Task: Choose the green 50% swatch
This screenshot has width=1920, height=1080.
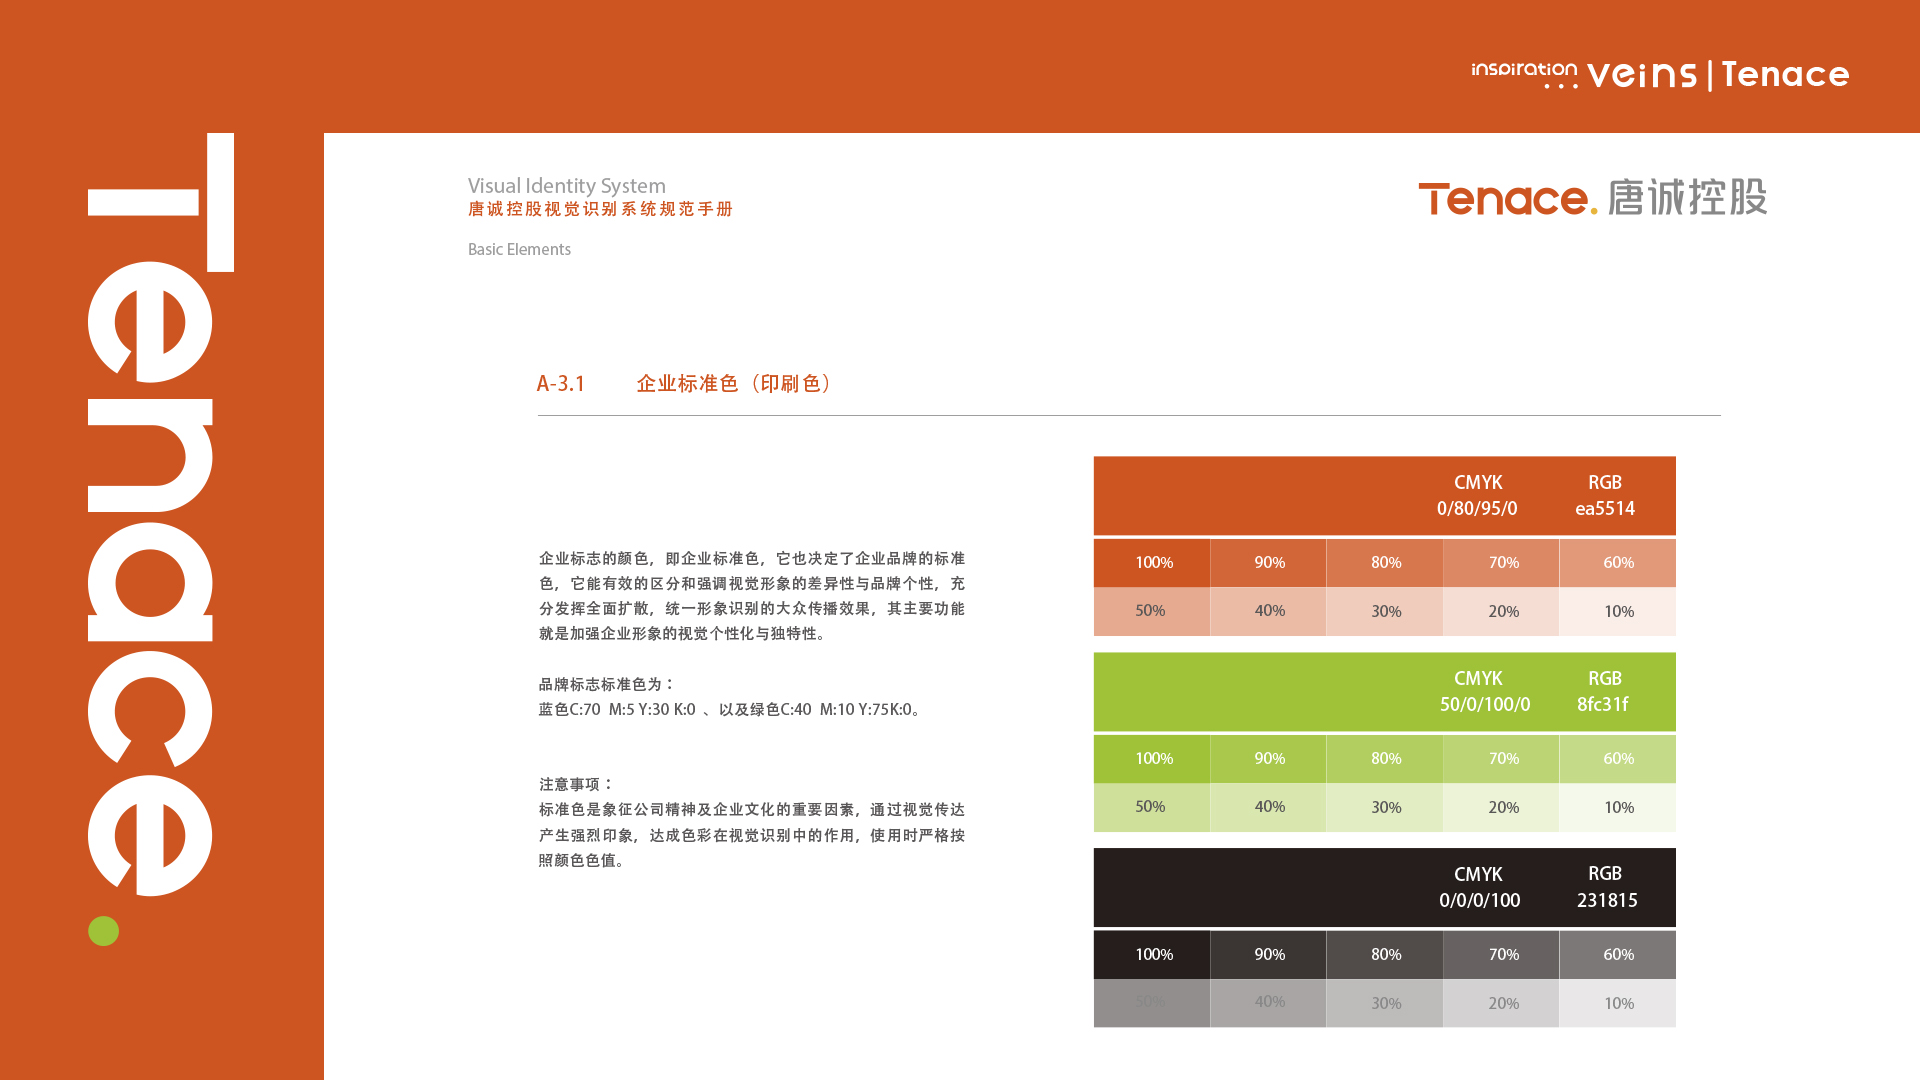Action: pyautogui.click(x=1152, y=807)
